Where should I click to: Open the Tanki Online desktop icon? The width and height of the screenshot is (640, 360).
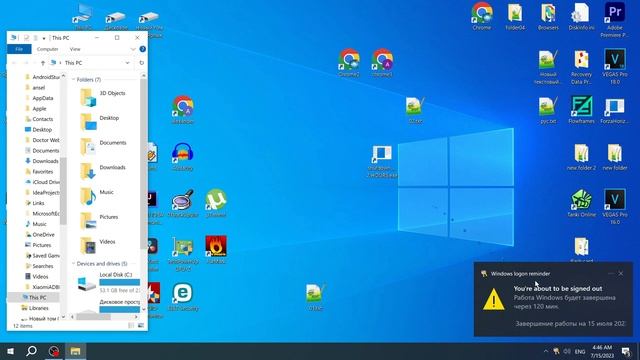pos(581,203)
